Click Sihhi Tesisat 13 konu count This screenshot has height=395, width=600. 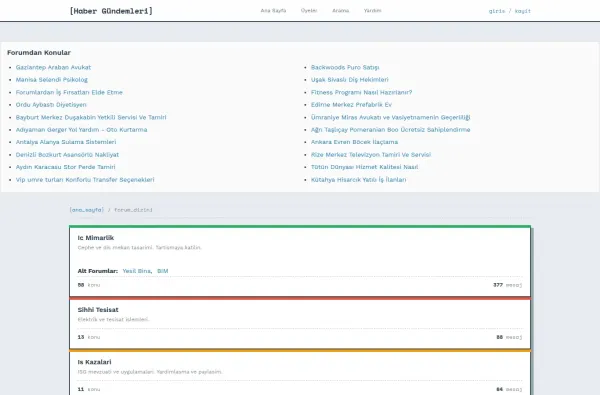(x=89, y=337)
